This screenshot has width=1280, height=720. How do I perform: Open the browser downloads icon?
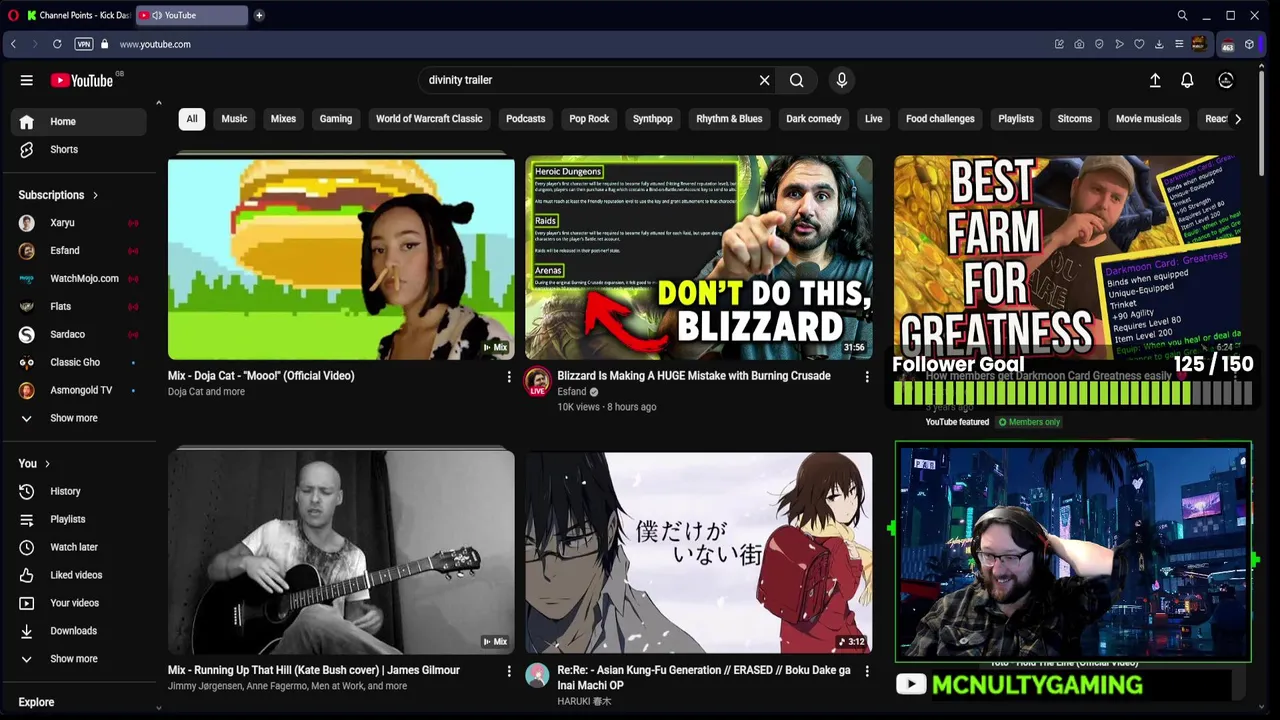tap(1159, 44)
